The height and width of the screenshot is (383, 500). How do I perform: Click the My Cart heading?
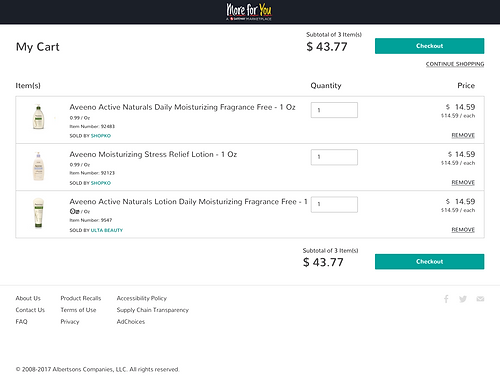tap(38, 47)
